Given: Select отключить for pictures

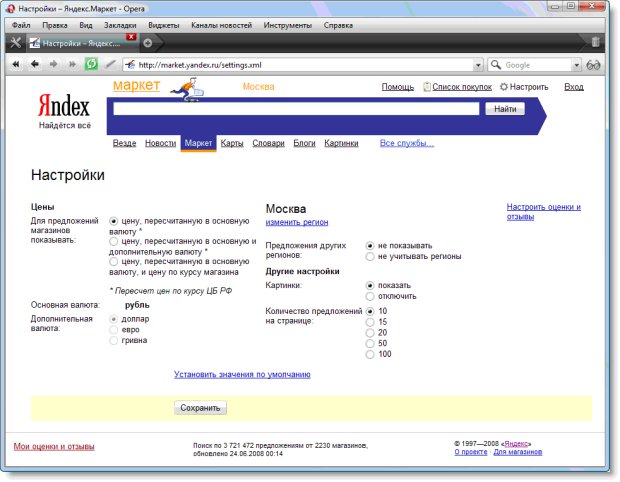Looking at the screenshot, I should click(x=370, y=296).
